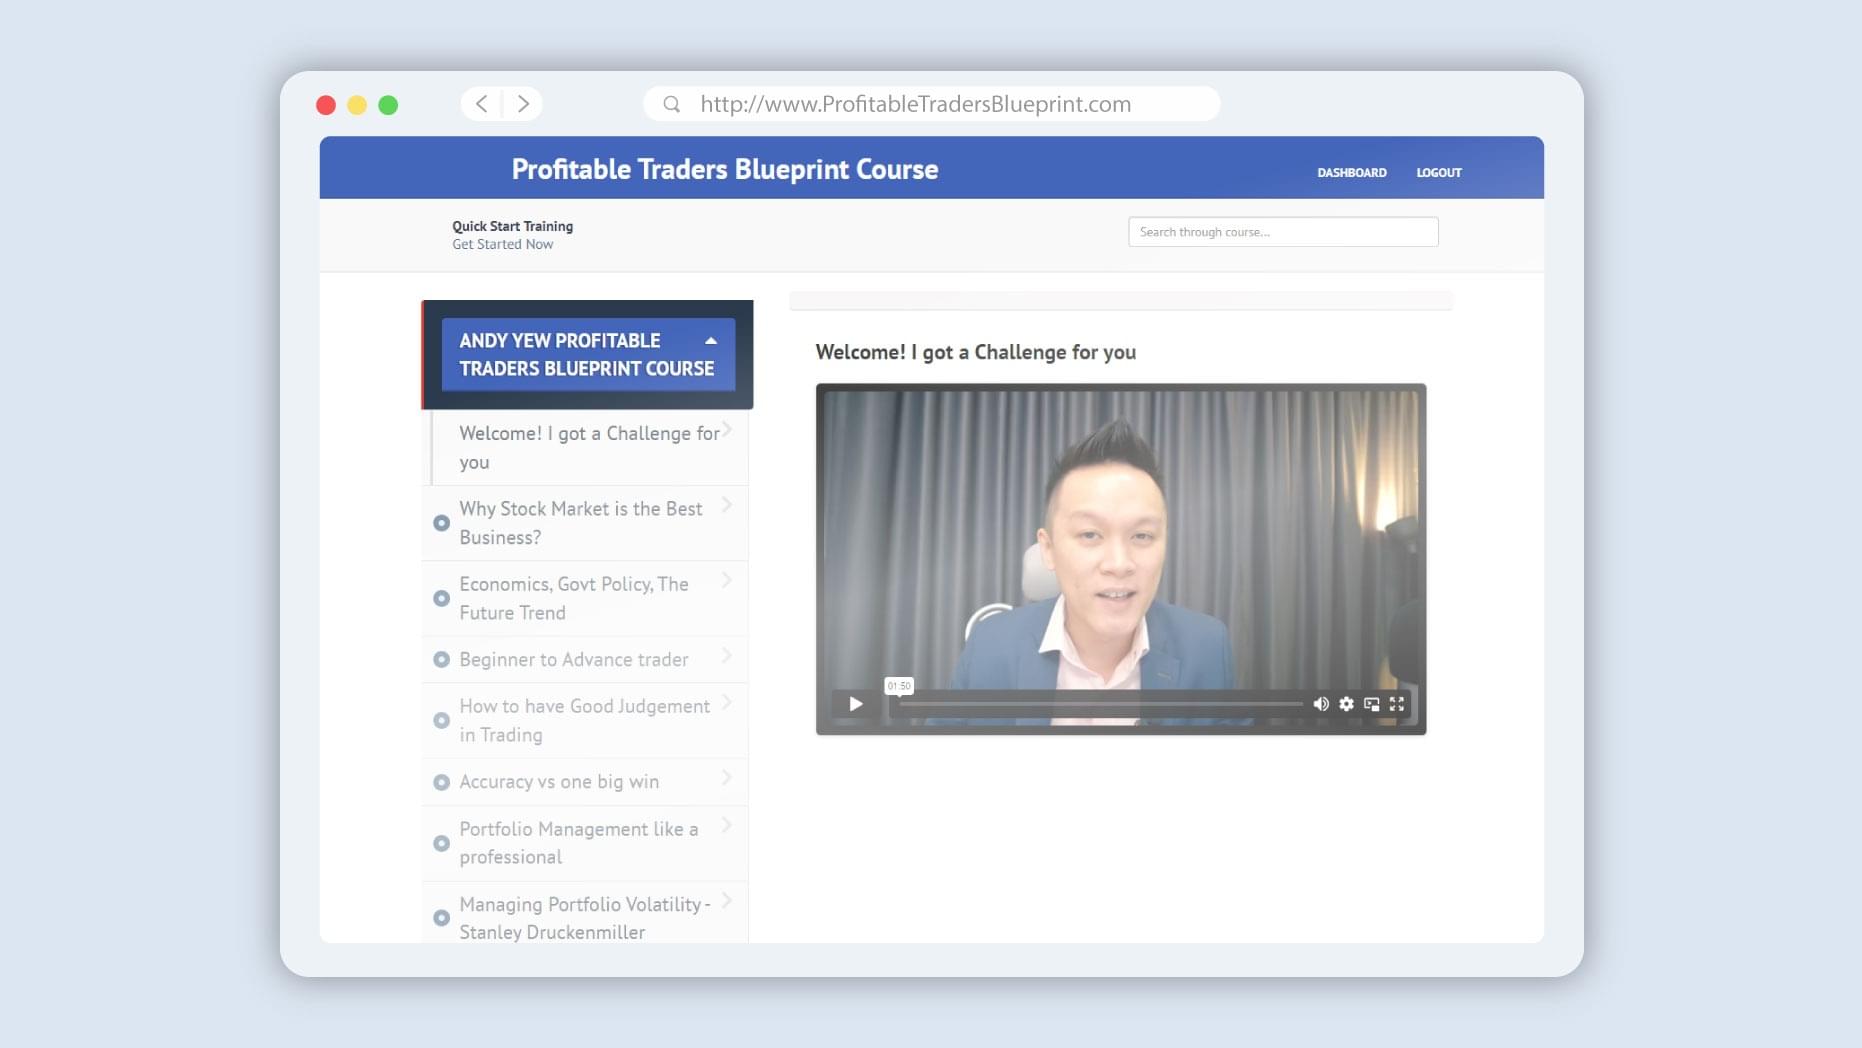Click chevron beside Beginner to Advance trader
This screenshot has width=1862, height=1048.
[x=727, y=656]
